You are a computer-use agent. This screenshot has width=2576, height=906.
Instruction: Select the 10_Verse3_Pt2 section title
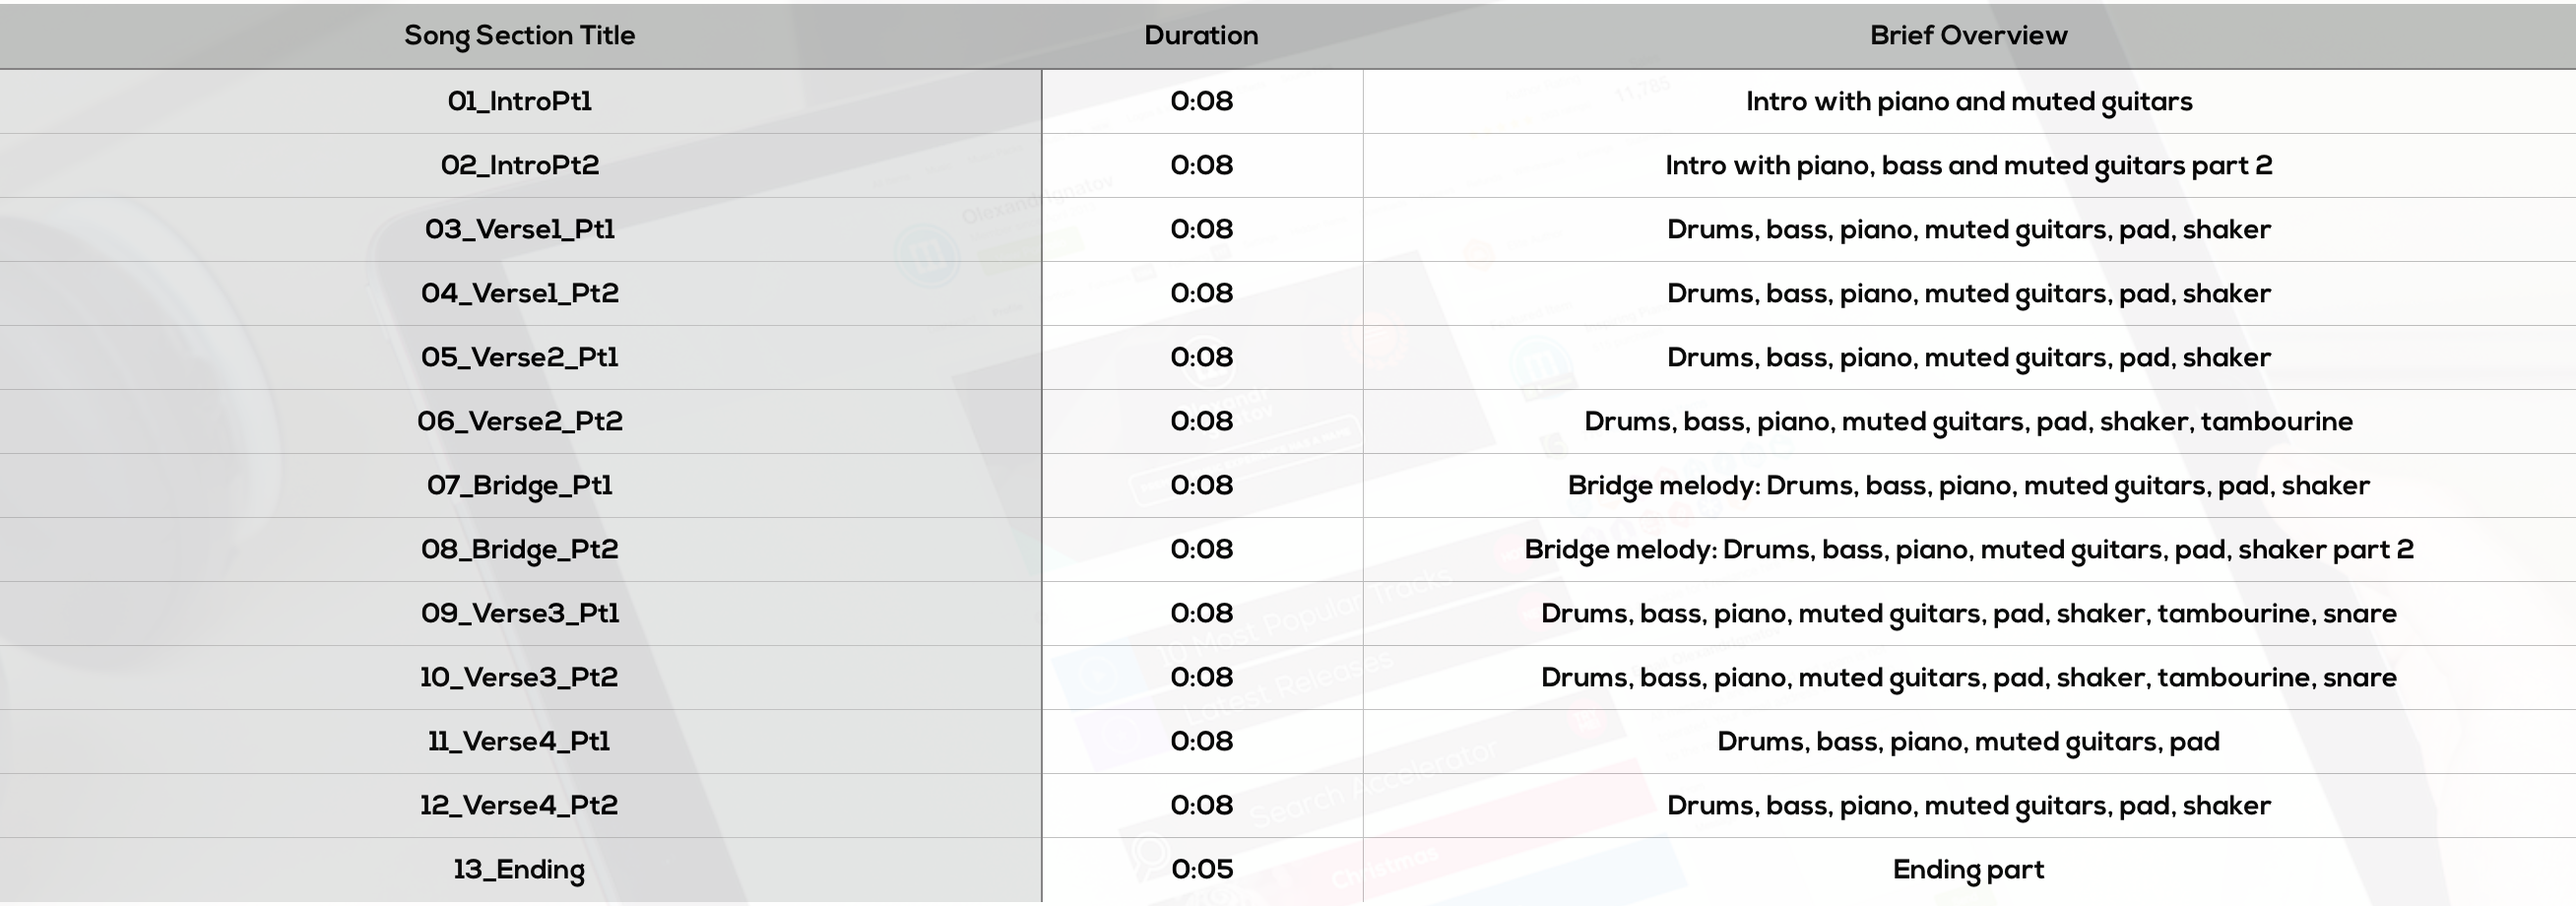click(519, 677)
